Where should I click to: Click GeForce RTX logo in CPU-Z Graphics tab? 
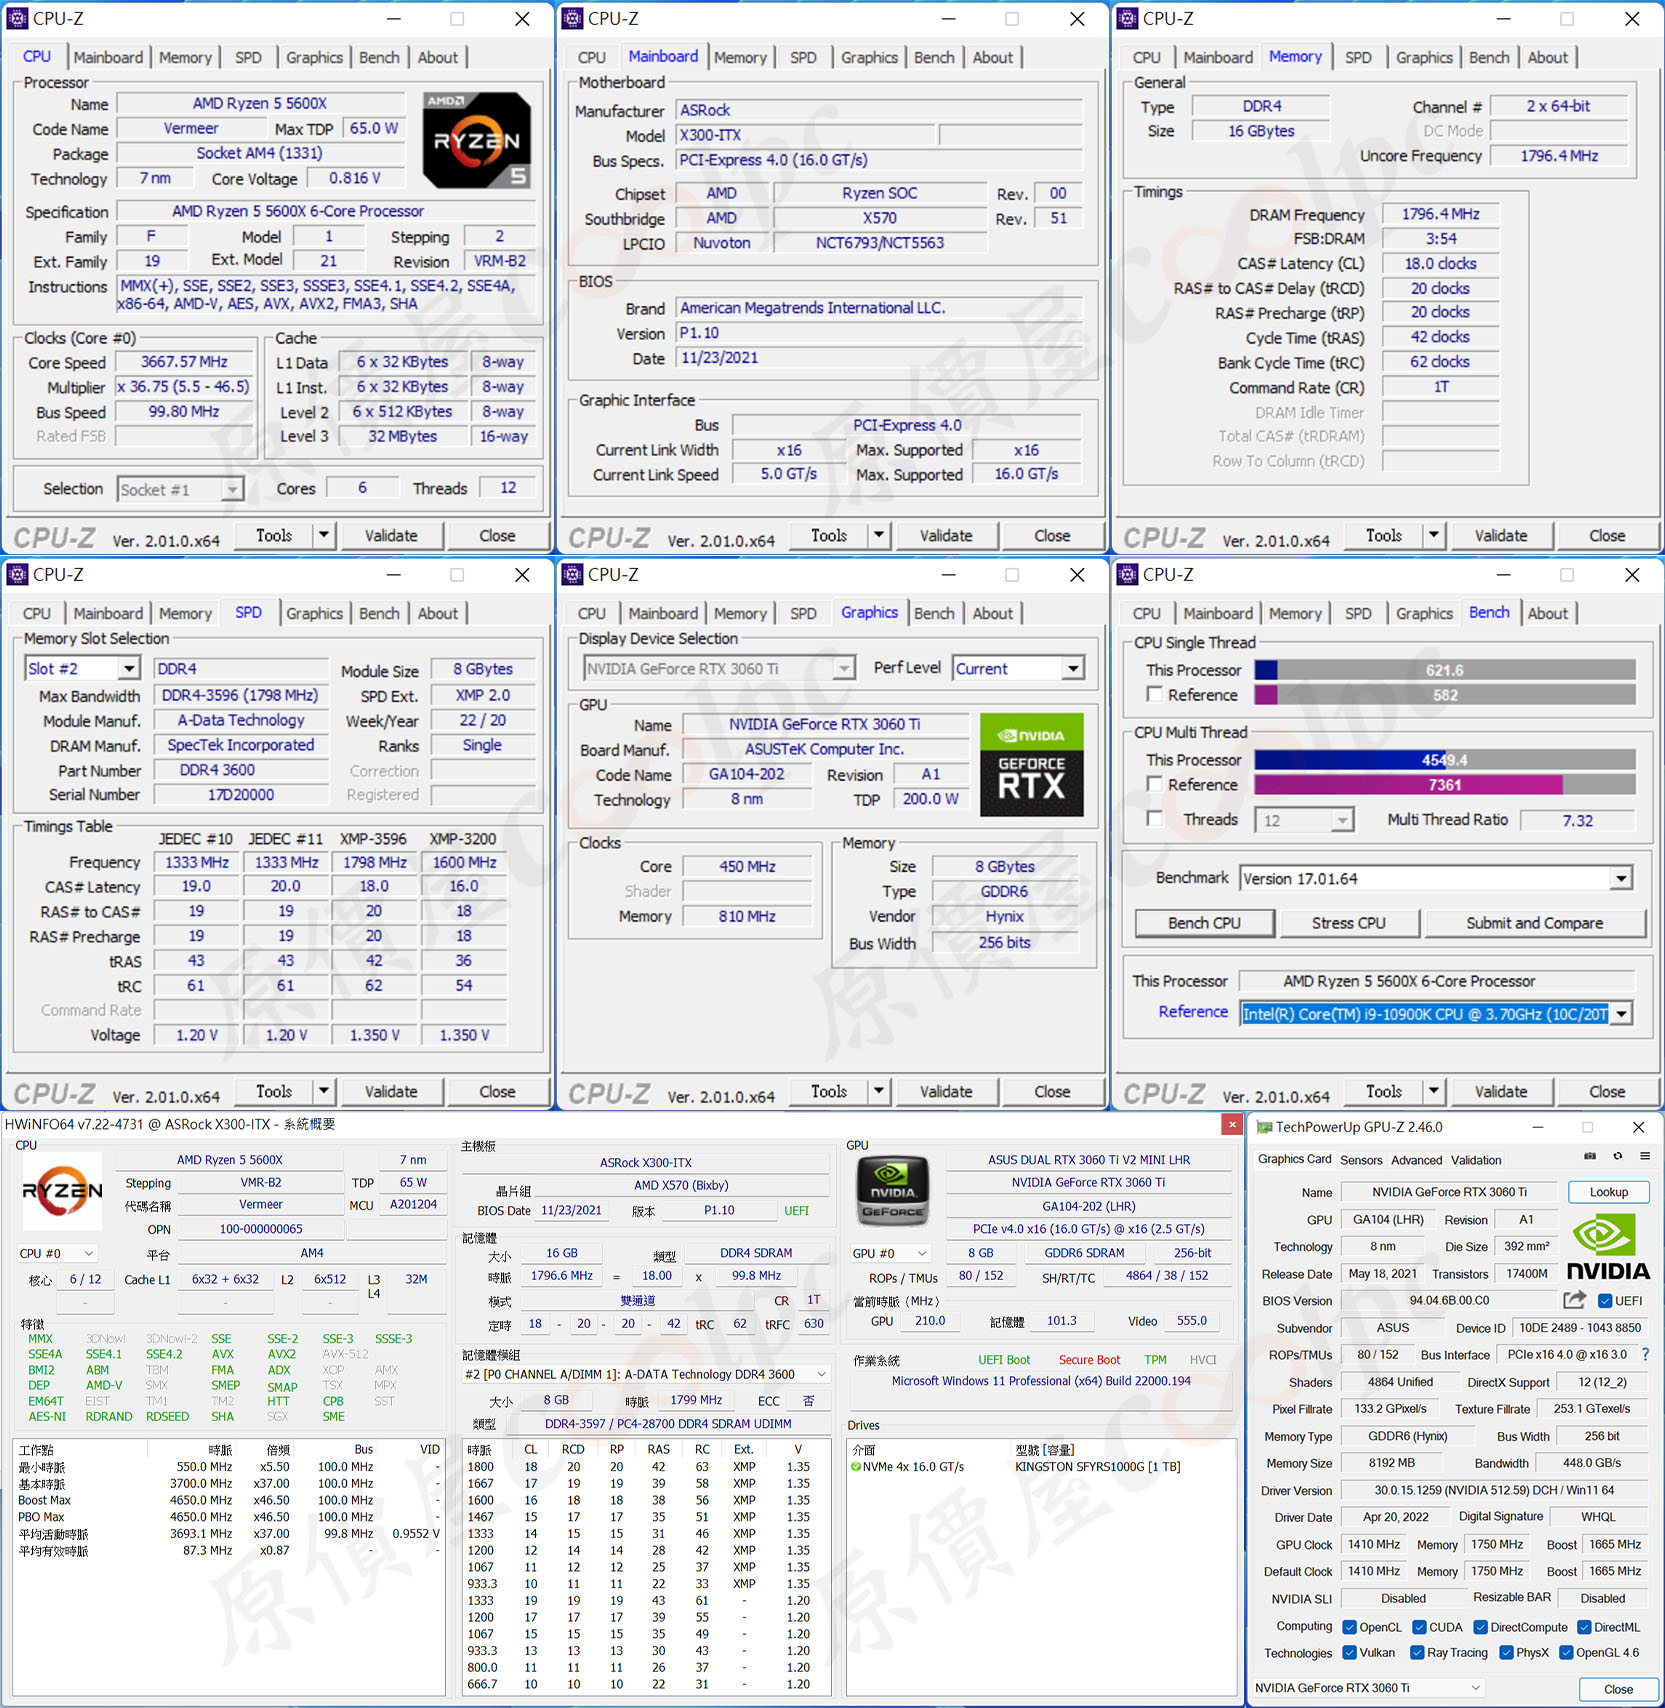click(x=1031, y=765)
